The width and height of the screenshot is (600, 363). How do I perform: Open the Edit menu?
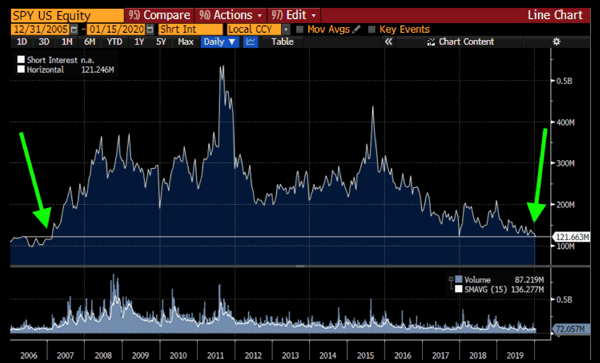pyautogui.click(x=293, y=15)
